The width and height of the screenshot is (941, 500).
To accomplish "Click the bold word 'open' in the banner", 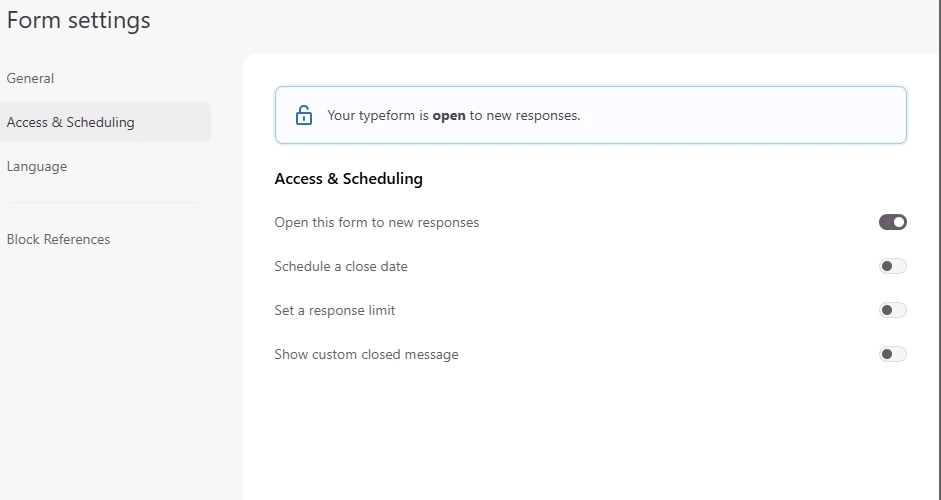I will coord(449,115).
